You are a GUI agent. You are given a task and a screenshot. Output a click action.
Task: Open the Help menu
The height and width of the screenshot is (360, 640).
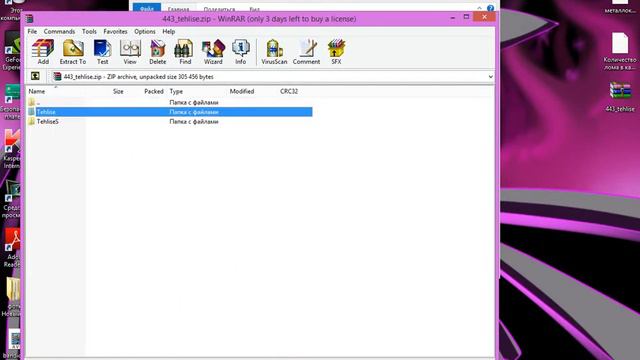point(169,31)
